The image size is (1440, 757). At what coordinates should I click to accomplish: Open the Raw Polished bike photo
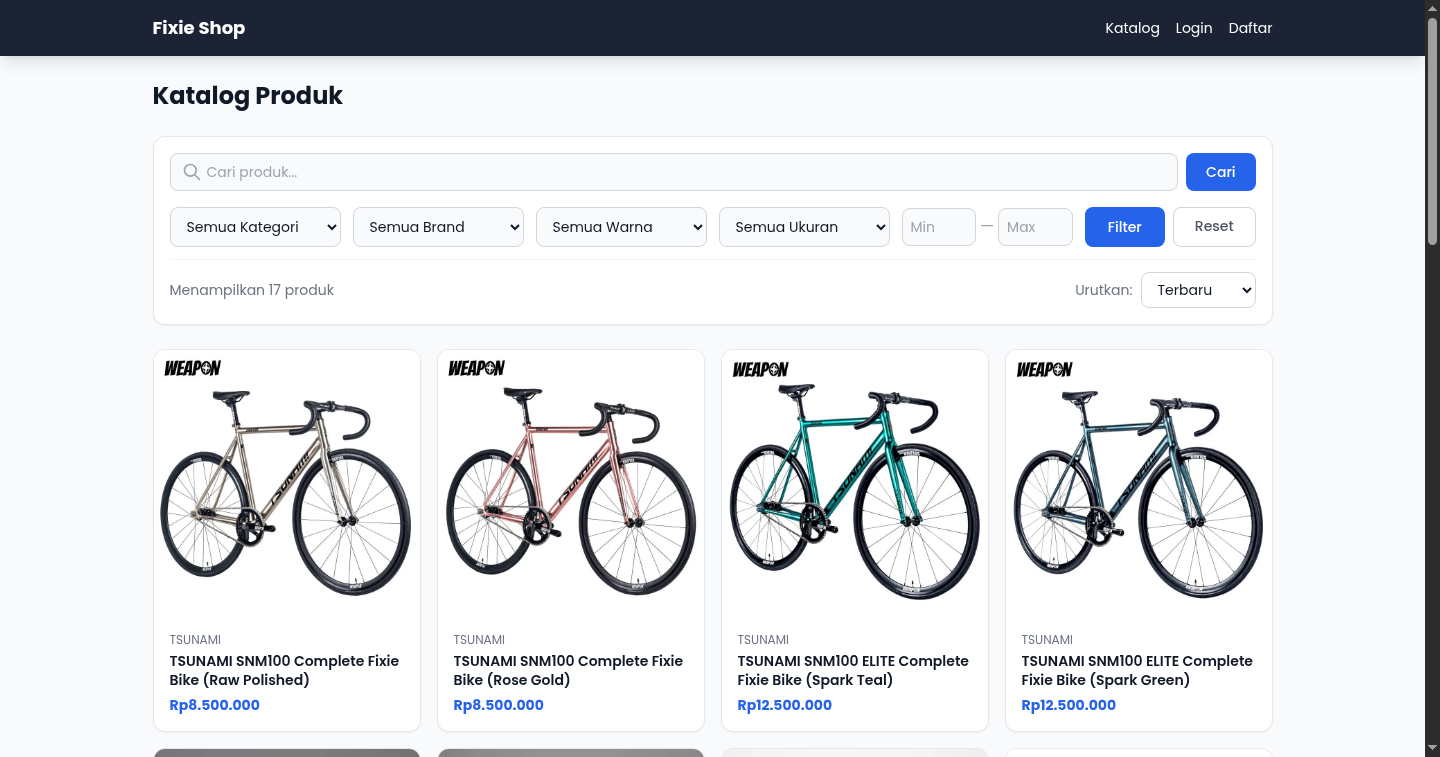point(286,484)
